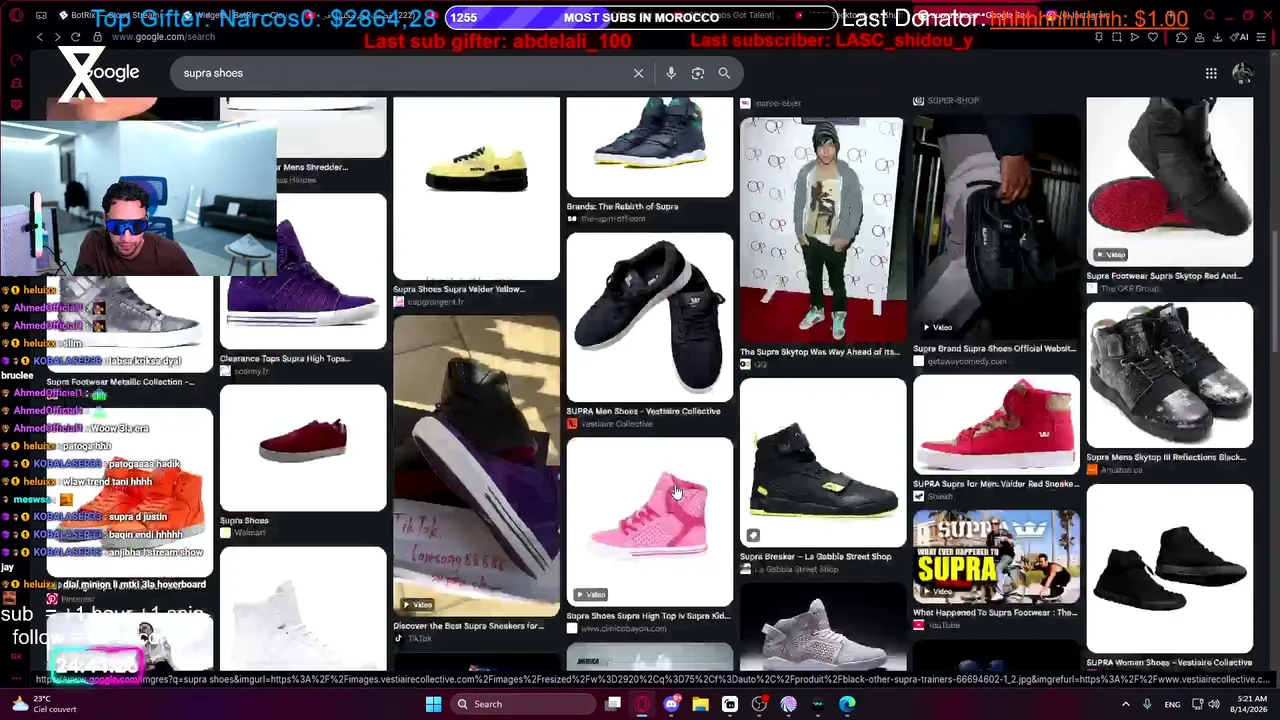This screenshot has height=720, width=1280.
Task: Open the TikTok purple sneaker video thumbnail
Action: pos(476,466)
